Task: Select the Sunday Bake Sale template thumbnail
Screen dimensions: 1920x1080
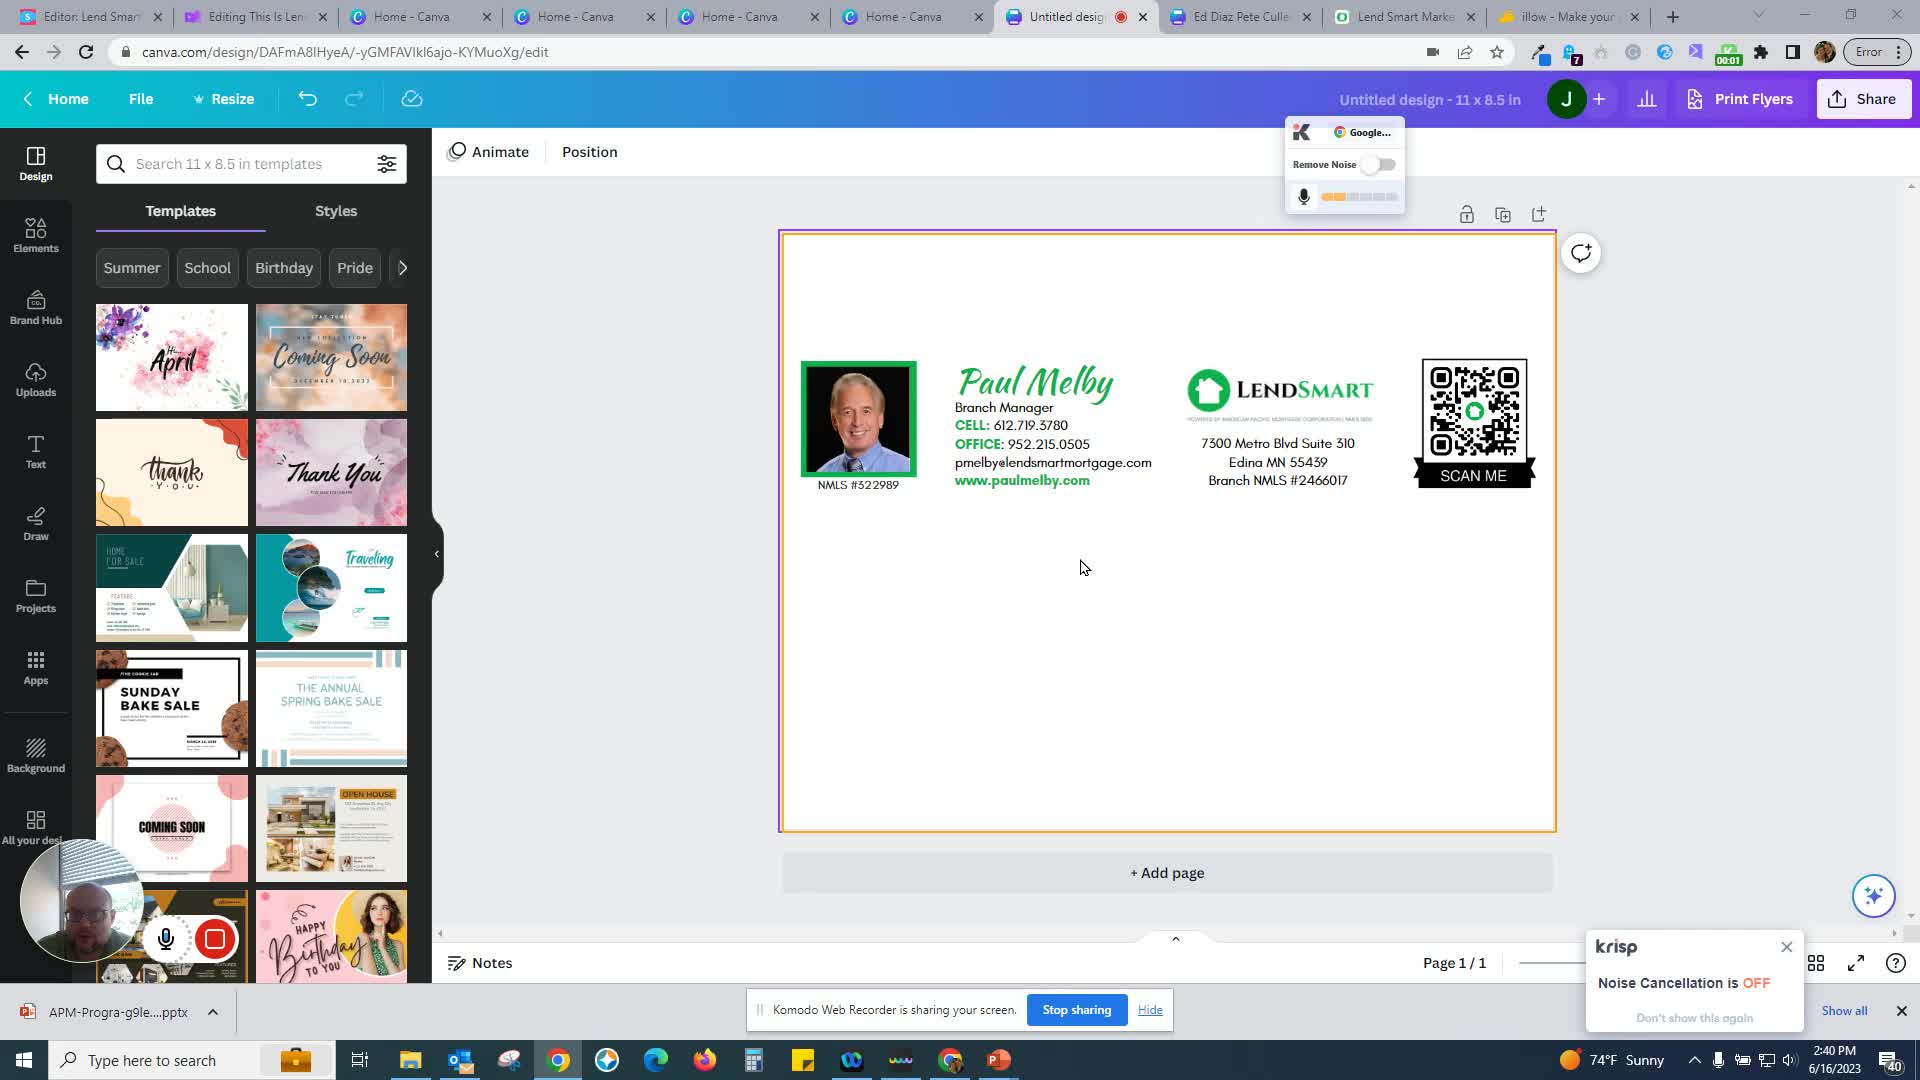Action: pos(172,708)
